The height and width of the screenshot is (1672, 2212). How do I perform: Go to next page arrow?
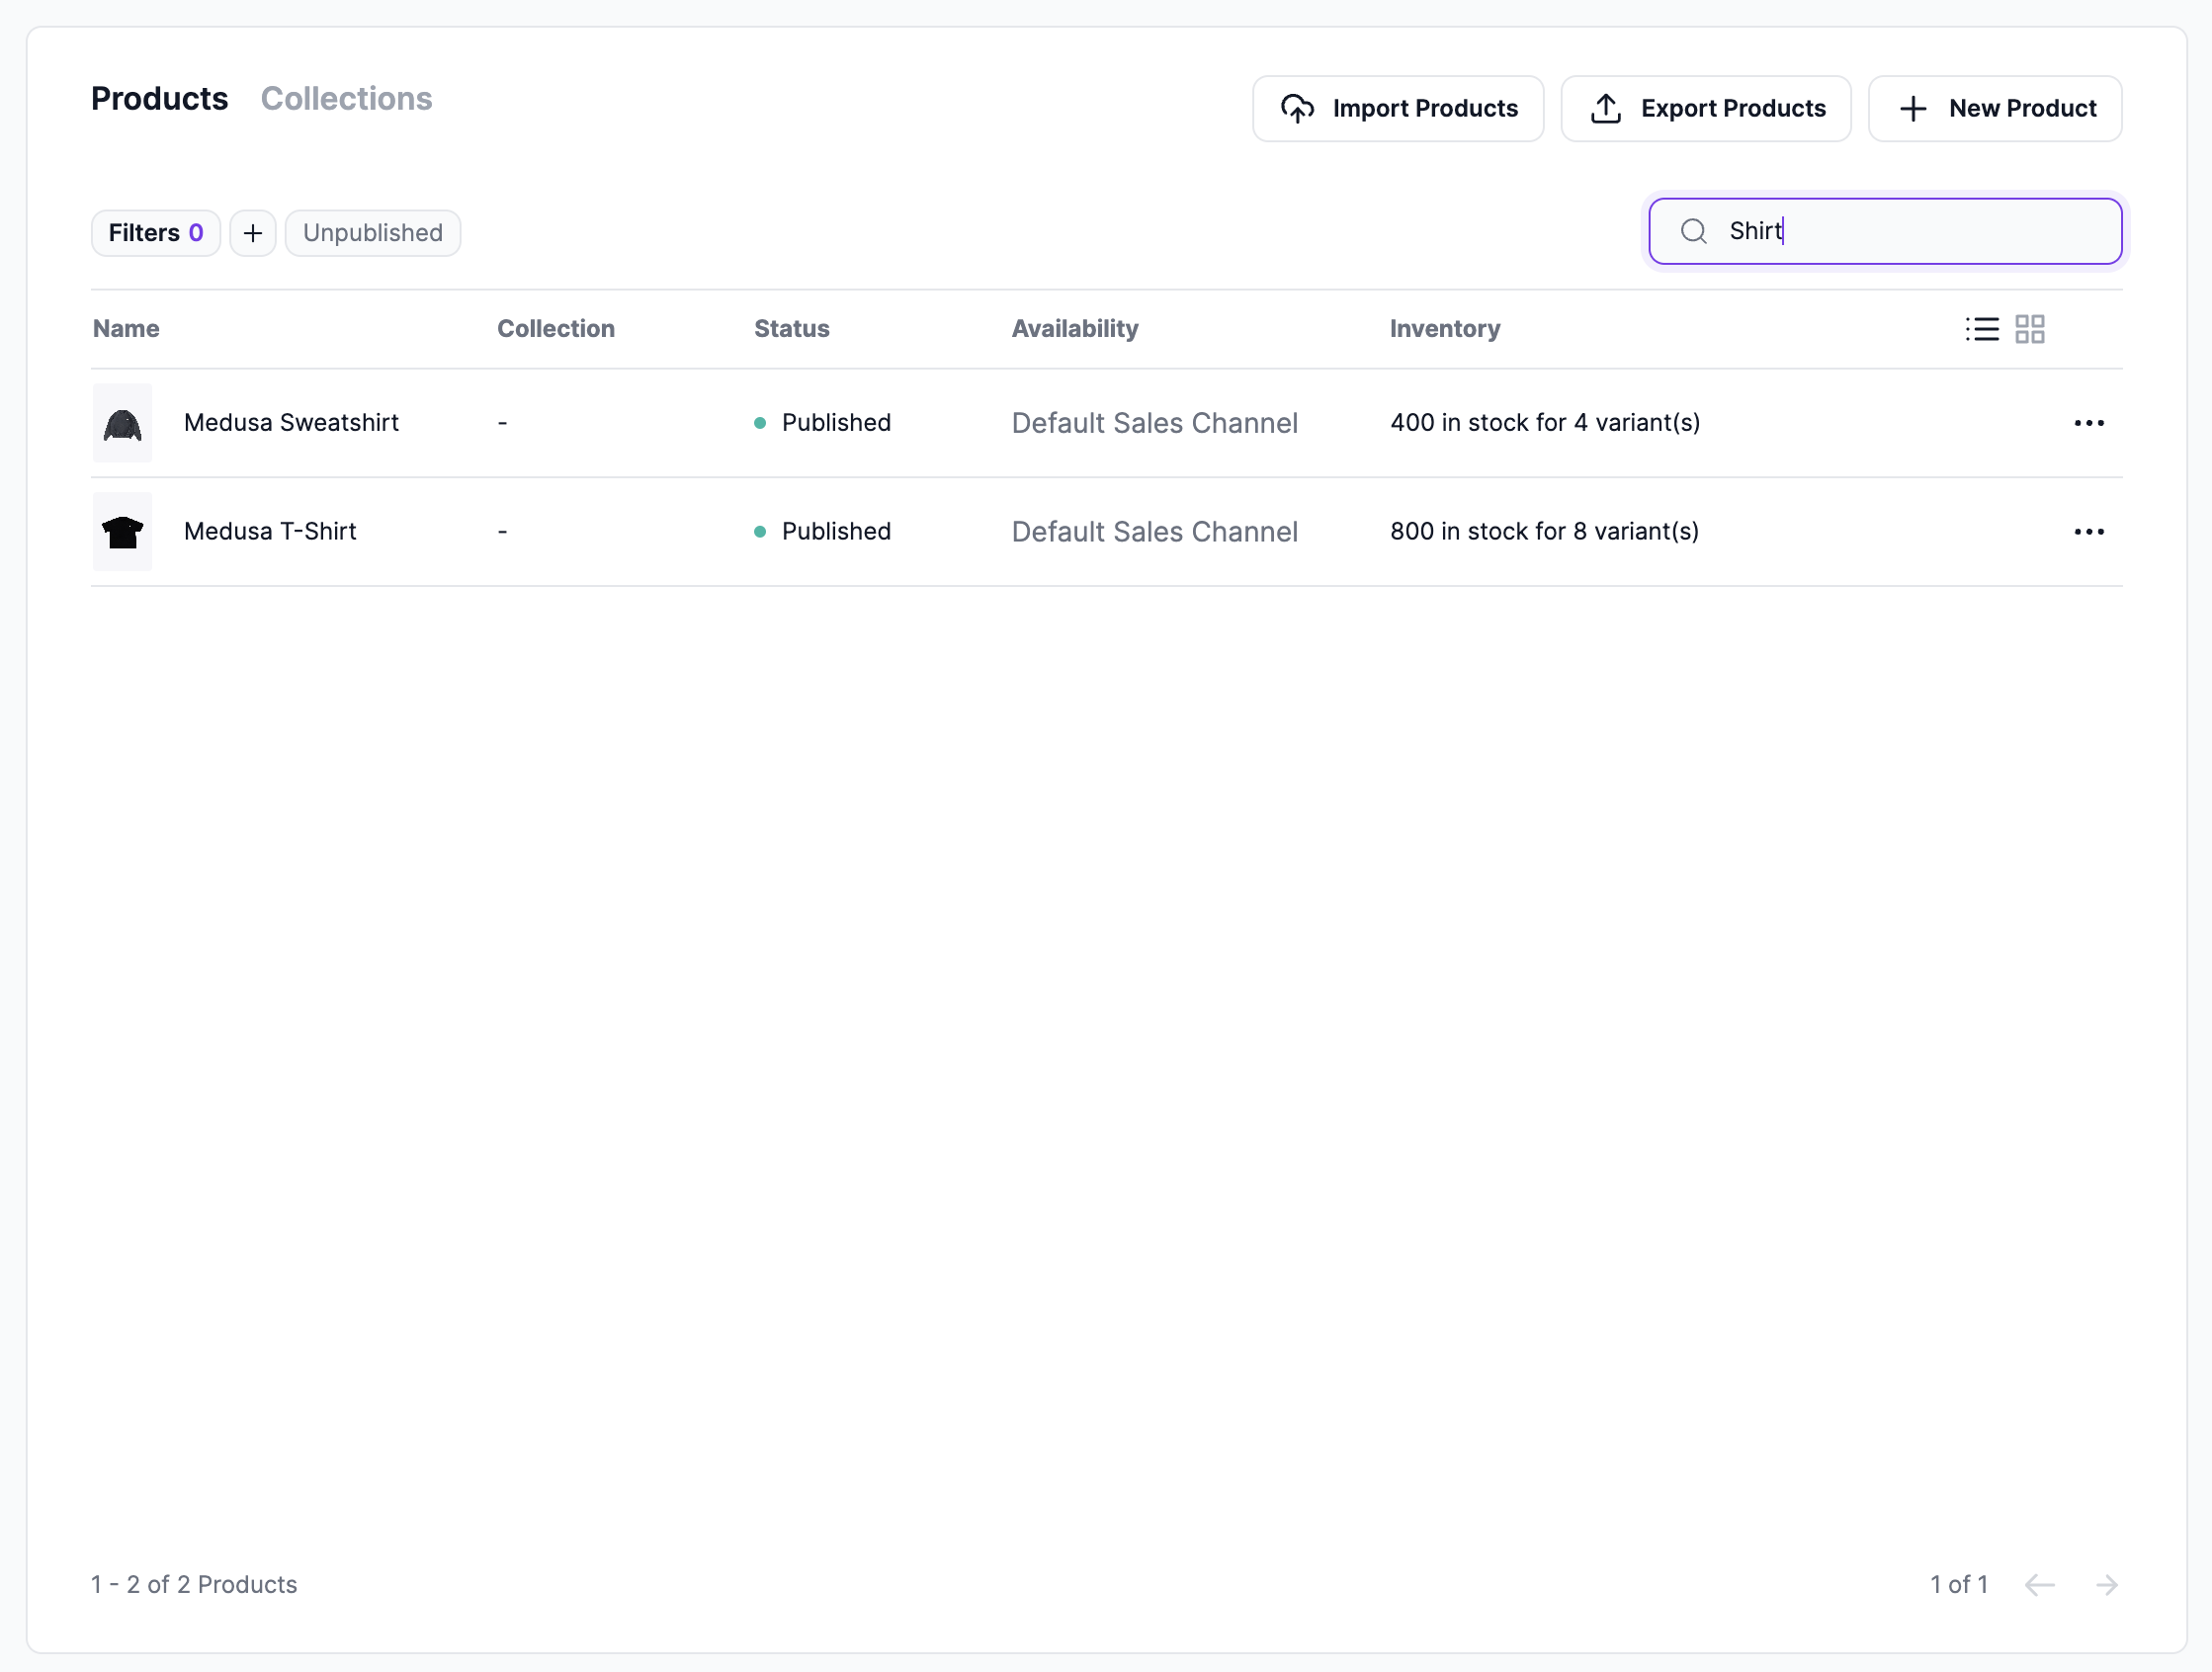(2106, 1584)
